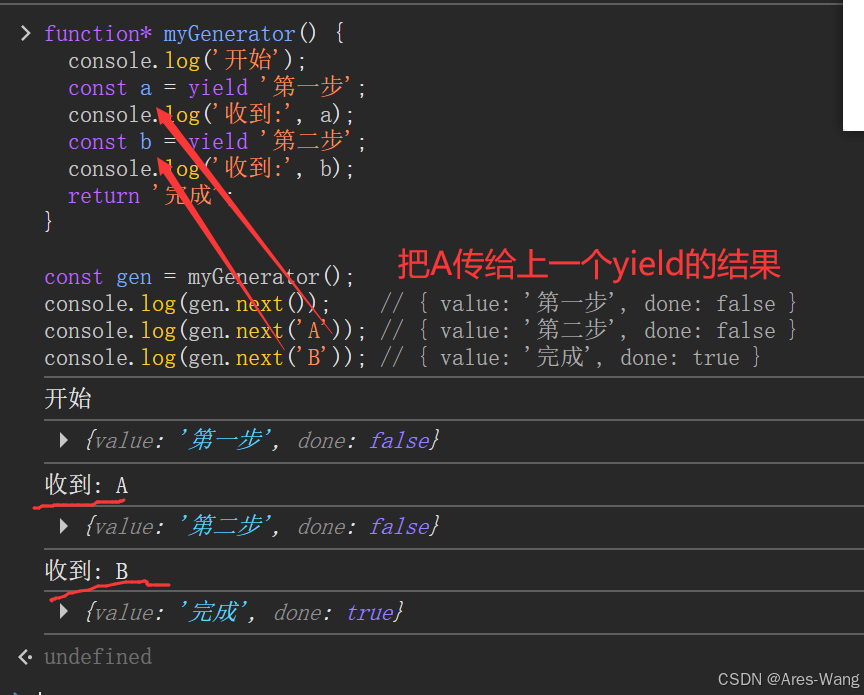Click the 'const gen = myGenerator();' line
This screenshot has height=695, width=864.
pos(199,277)
